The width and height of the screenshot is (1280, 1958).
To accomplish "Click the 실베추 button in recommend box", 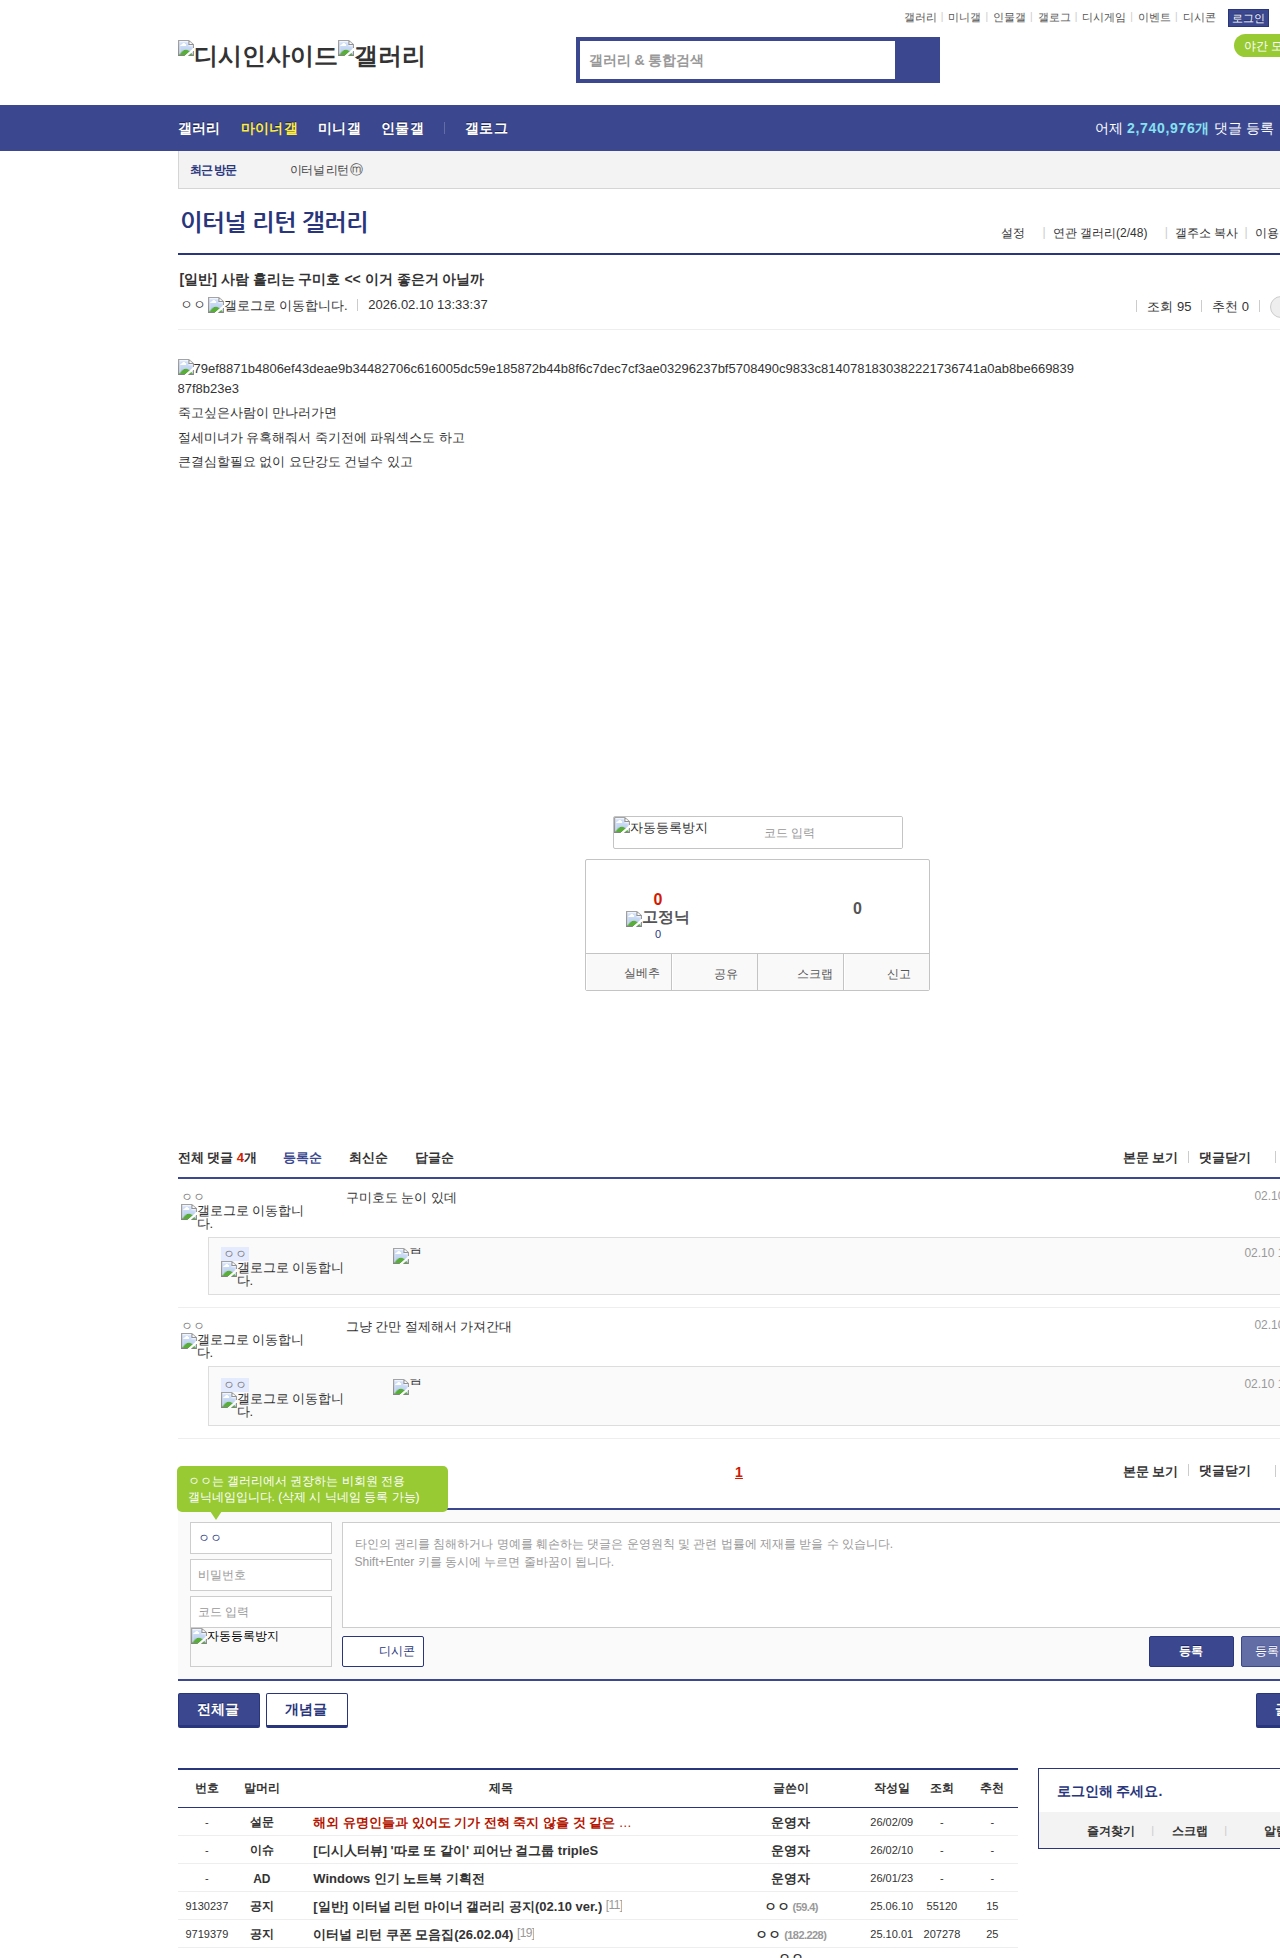I will 641,973.
